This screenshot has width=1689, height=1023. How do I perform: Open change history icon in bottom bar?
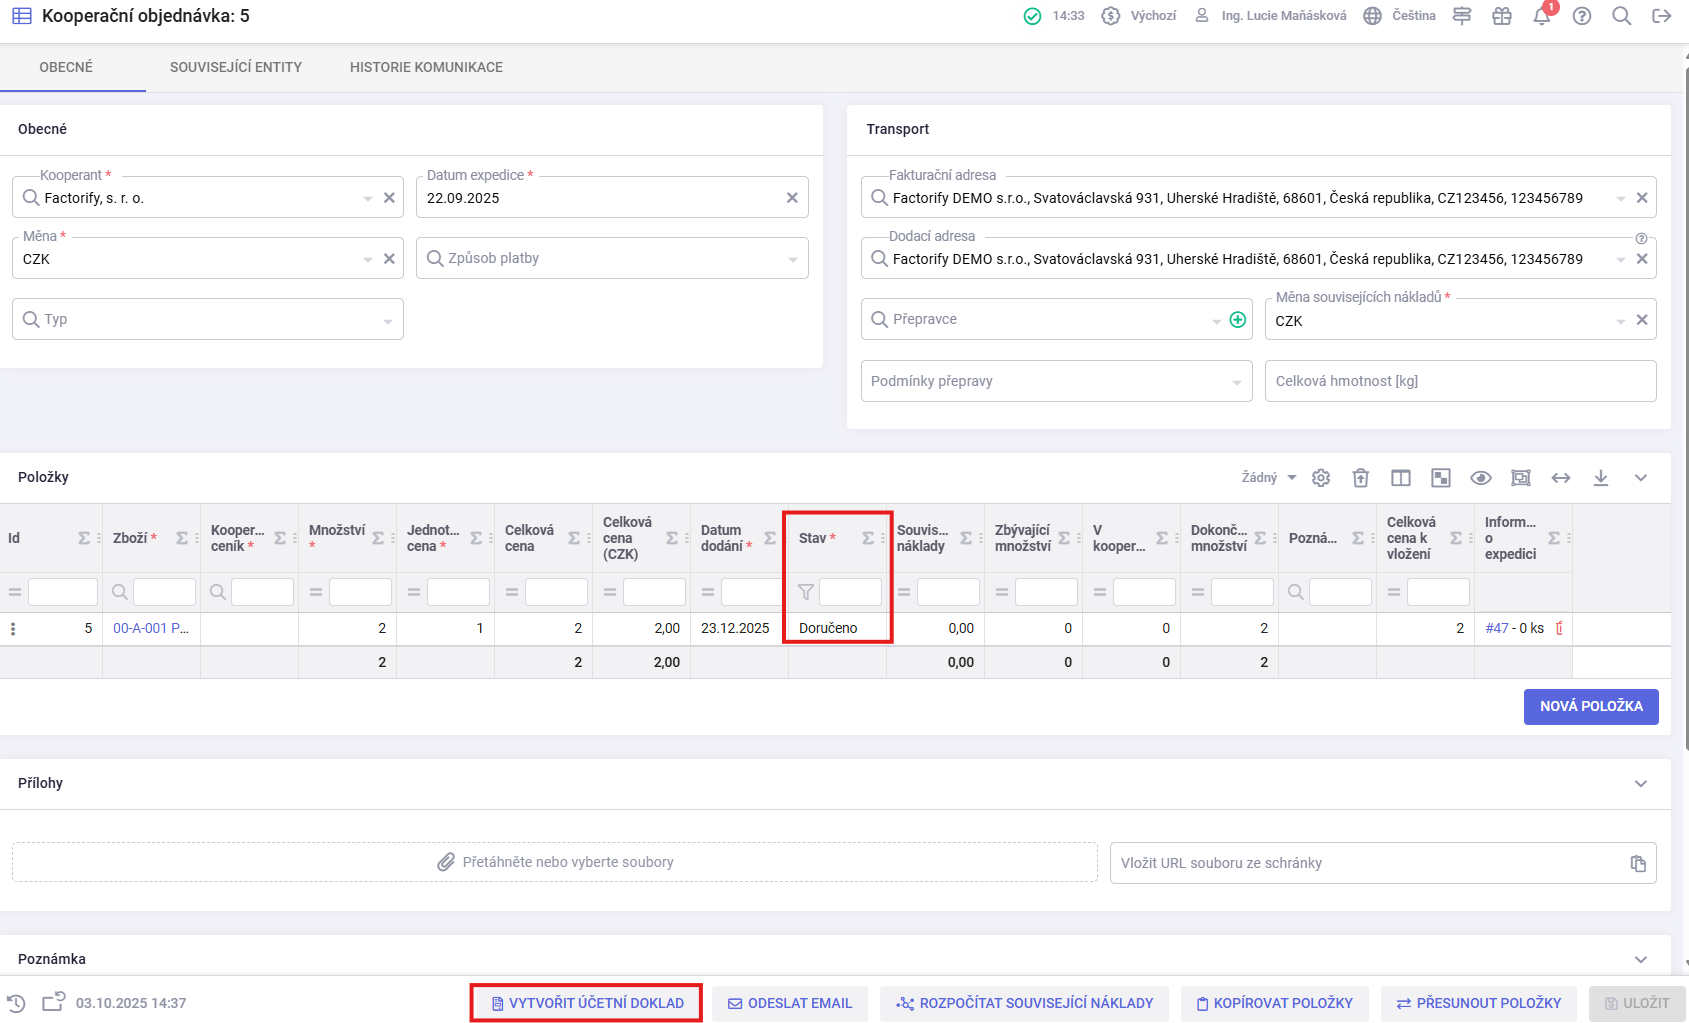click(16, 1003)
